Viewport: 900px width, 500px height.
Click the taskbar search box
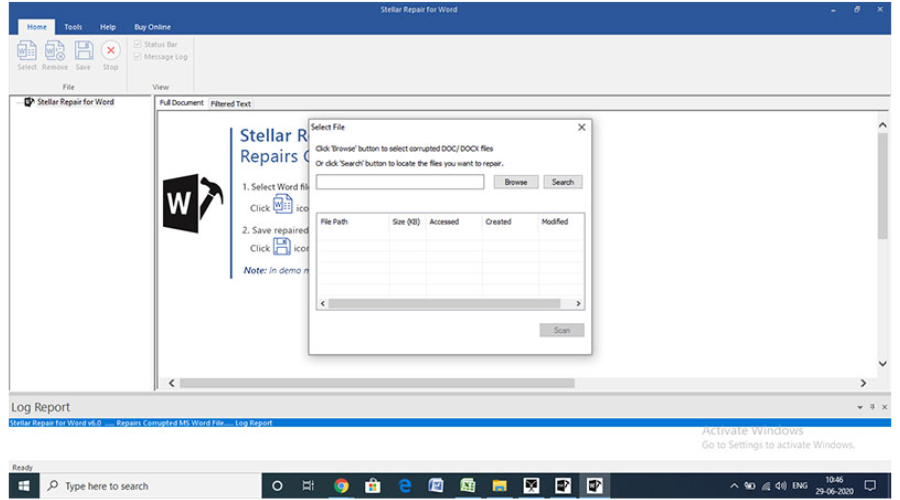coord(150,486)
